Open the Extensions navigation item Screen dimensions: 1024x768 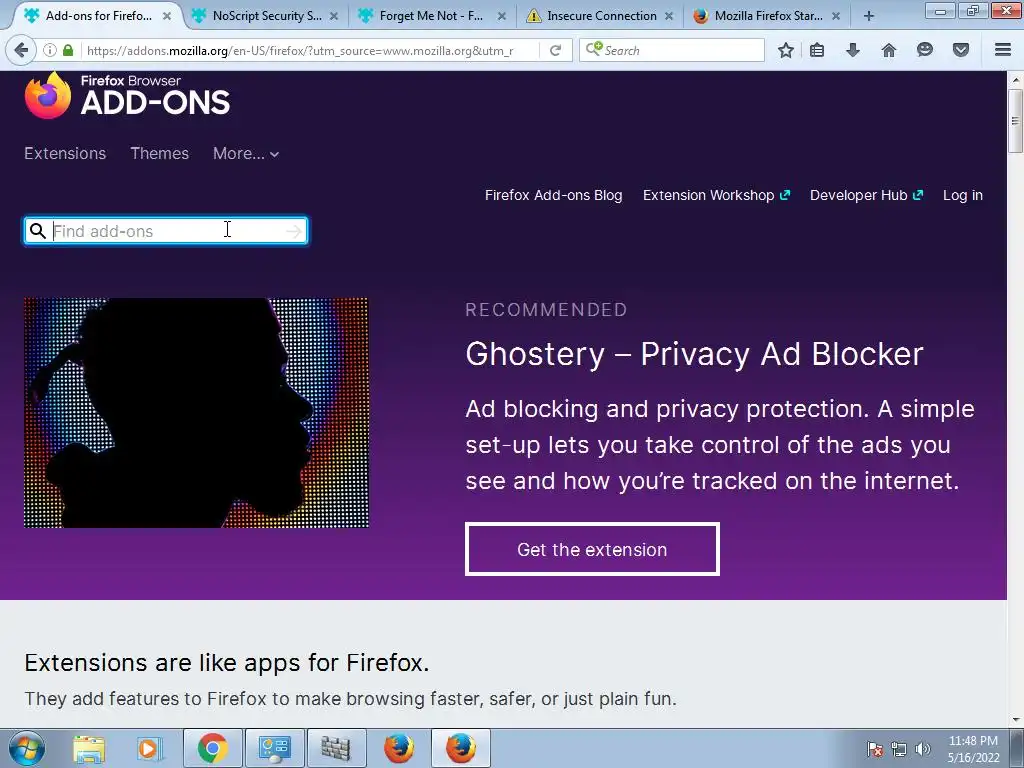[x=65, y=153]
